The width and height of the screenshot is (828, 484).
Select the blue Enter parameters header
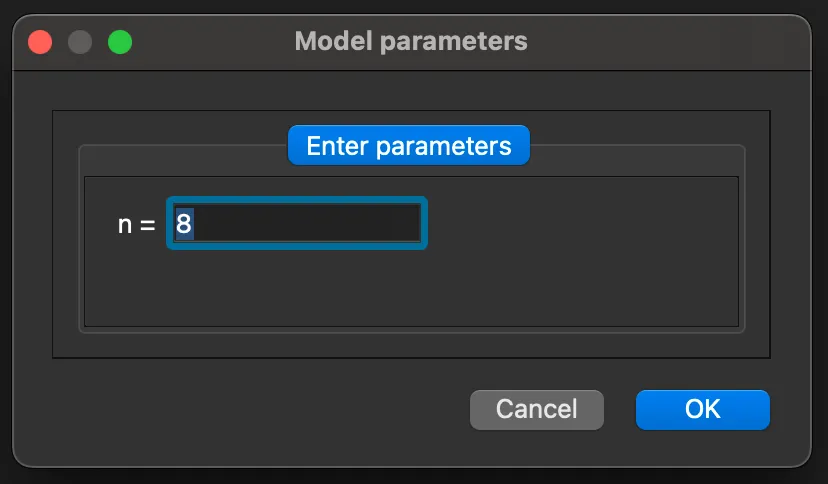[x=408, y=146]
